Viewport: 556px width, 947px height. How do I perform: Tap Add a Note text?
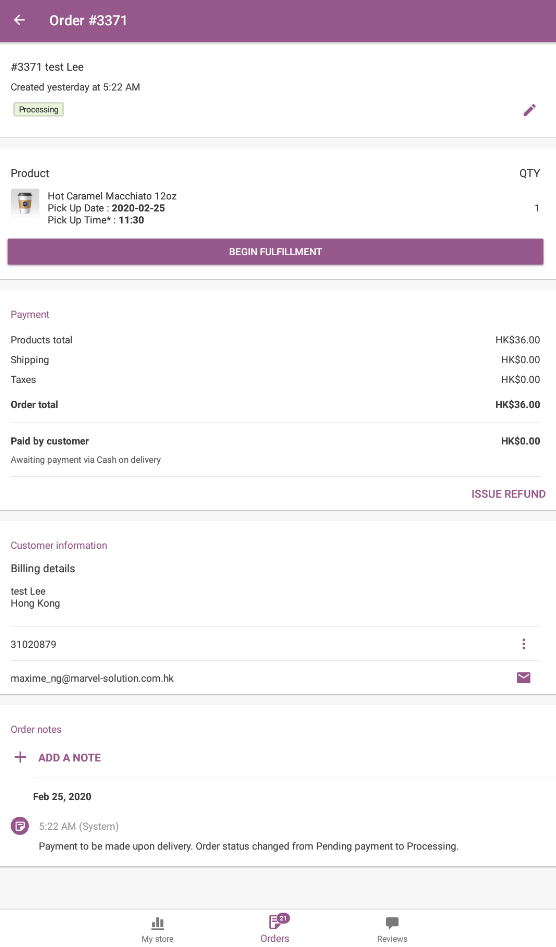69,757
